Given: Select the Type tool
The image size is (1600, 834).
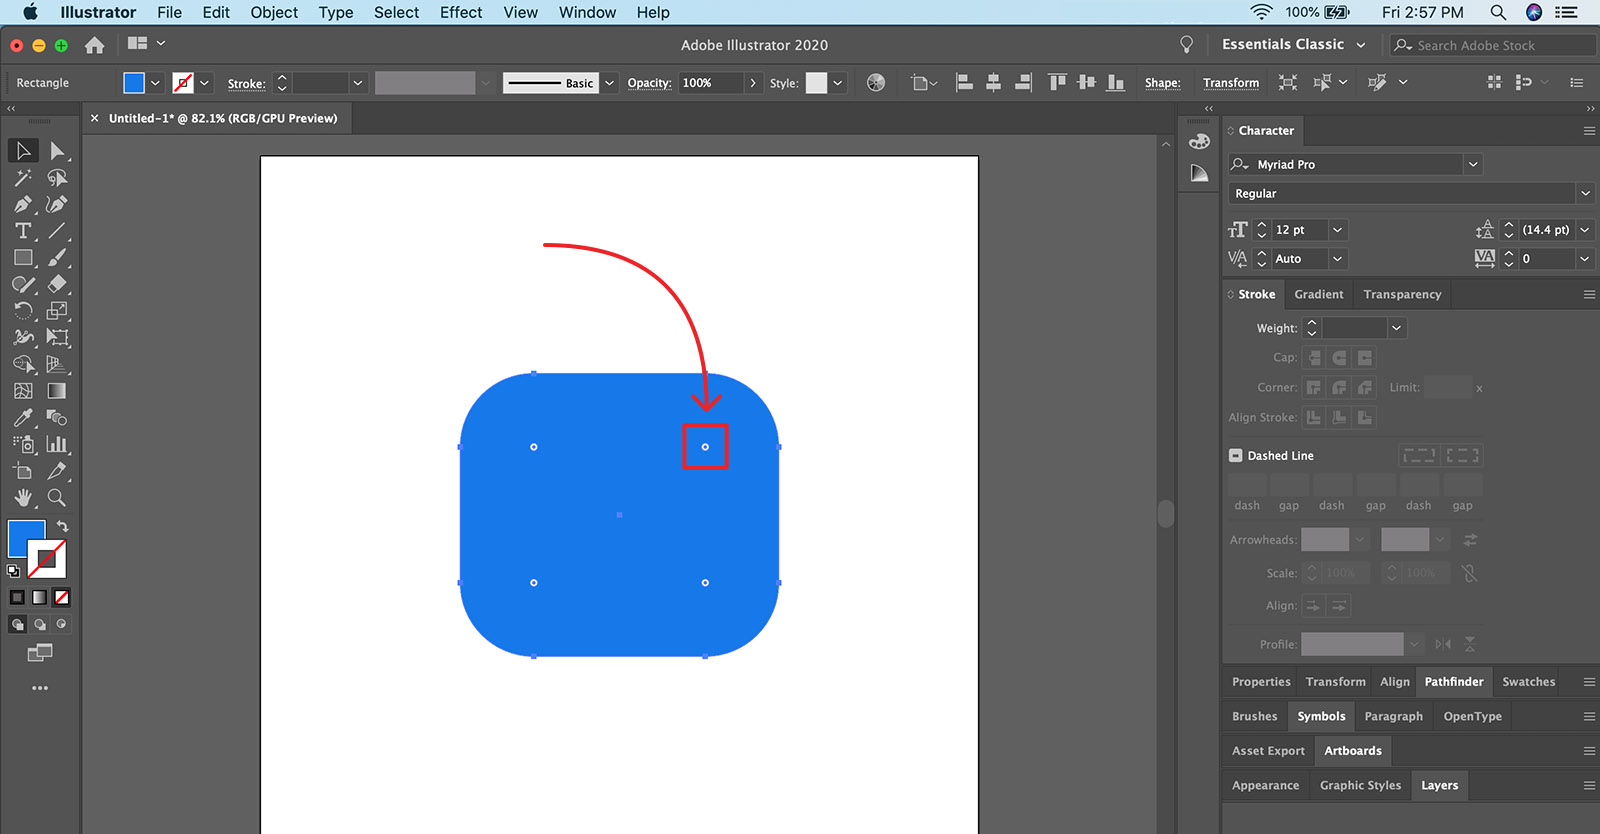Looking at the screenshot, I should (x=22, y=231).
